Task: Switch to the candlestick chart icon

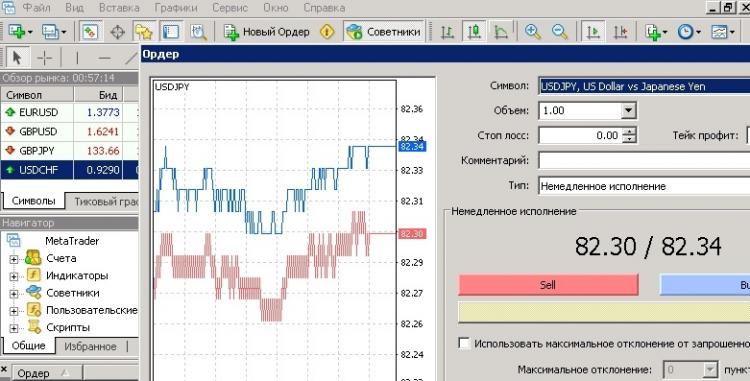Action: pos(474,32)
